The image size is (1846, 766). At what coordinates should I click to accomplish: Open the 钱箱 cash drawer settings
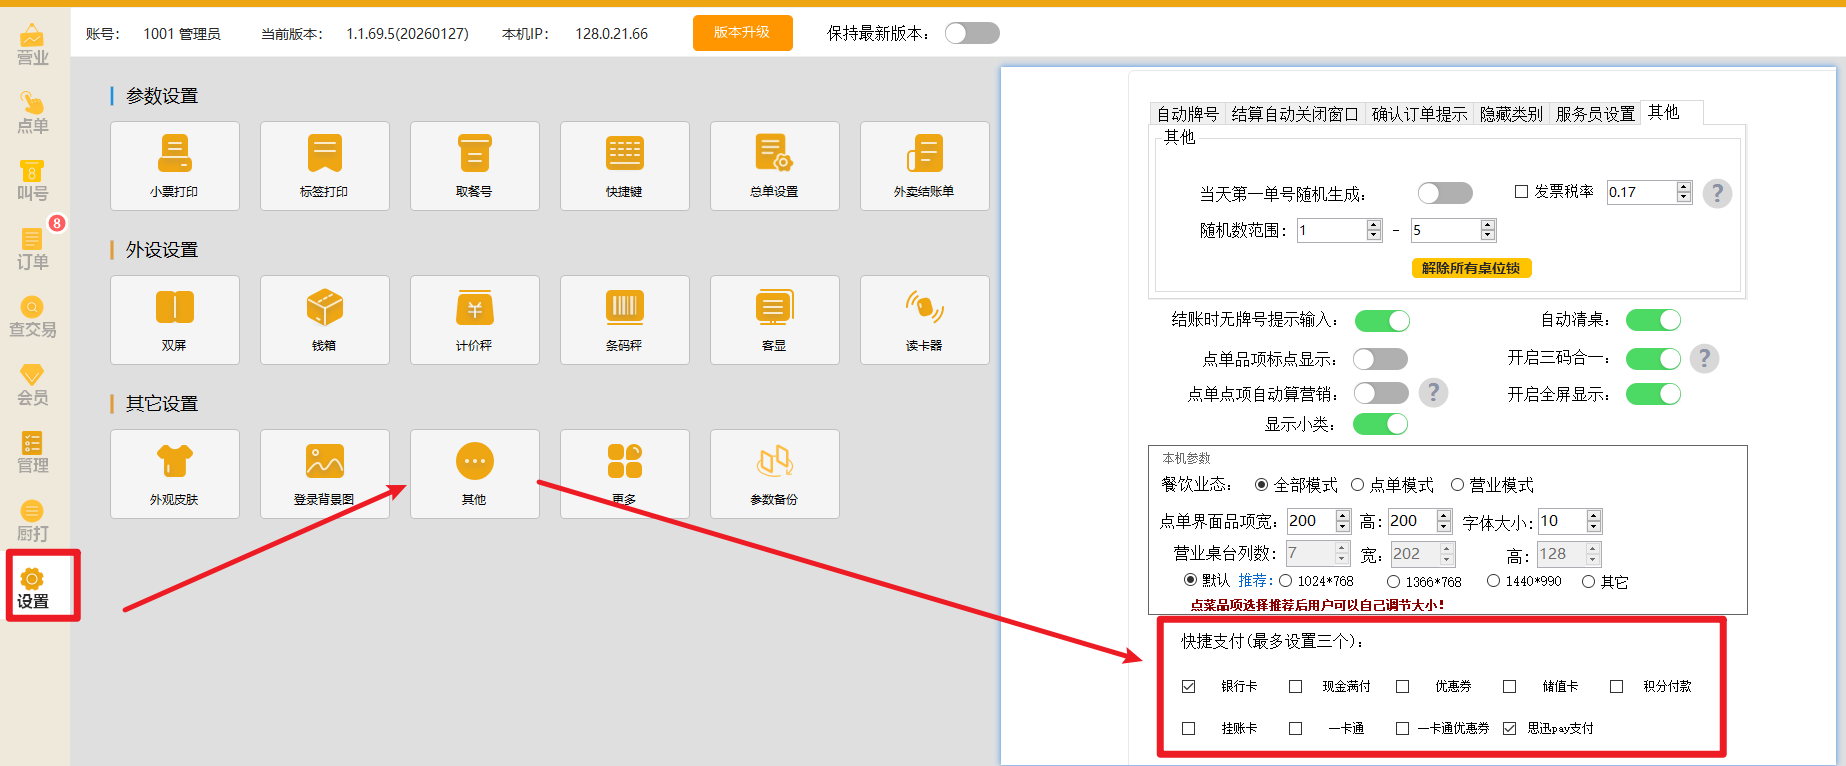[324, 319]
